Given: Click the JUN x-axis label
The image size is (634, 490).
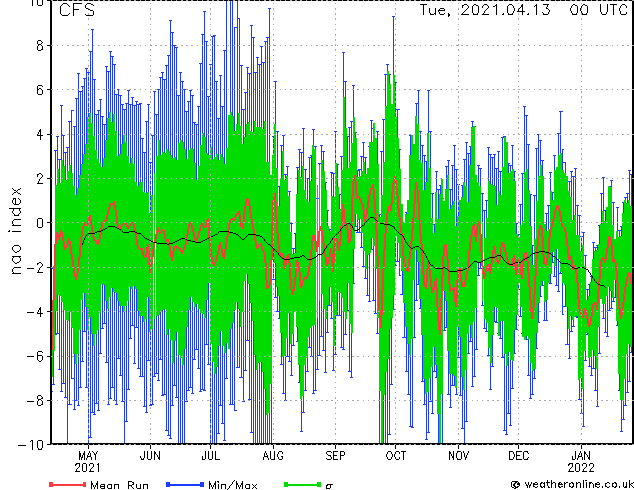Looking at the screenshot, I should [150, 456].
